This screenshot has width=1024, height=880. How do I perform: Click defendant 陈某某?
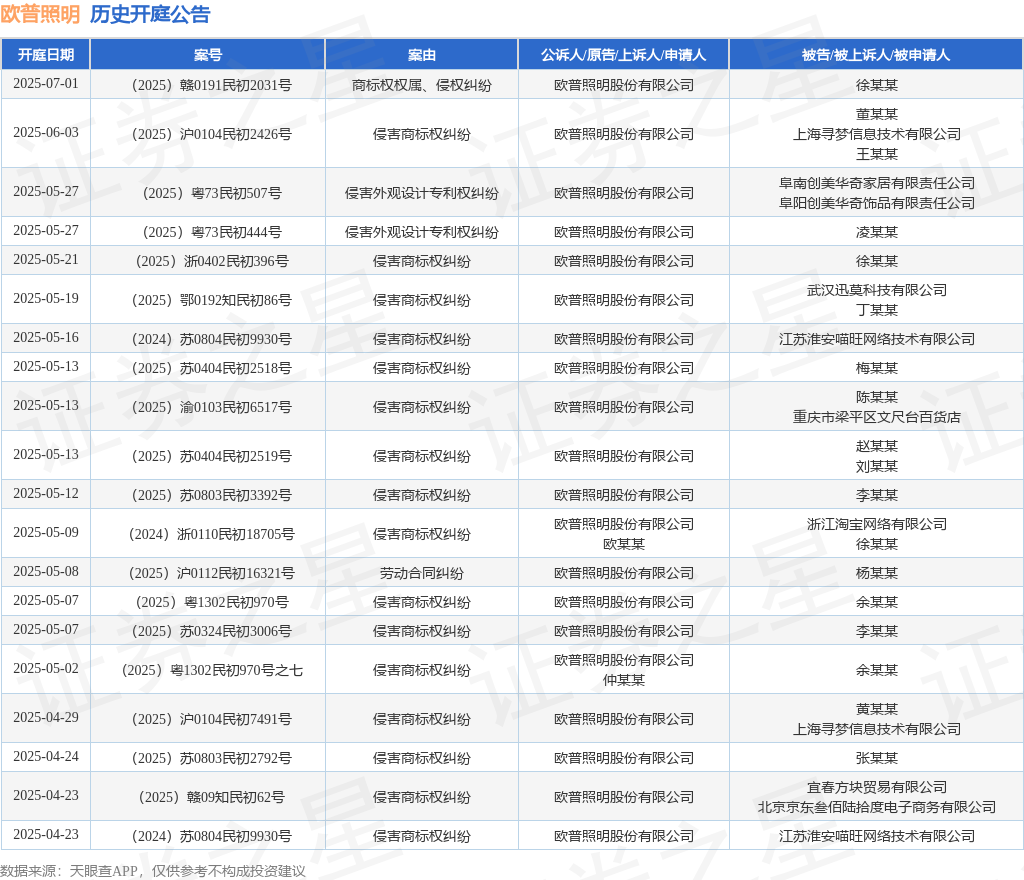(877, 398)
